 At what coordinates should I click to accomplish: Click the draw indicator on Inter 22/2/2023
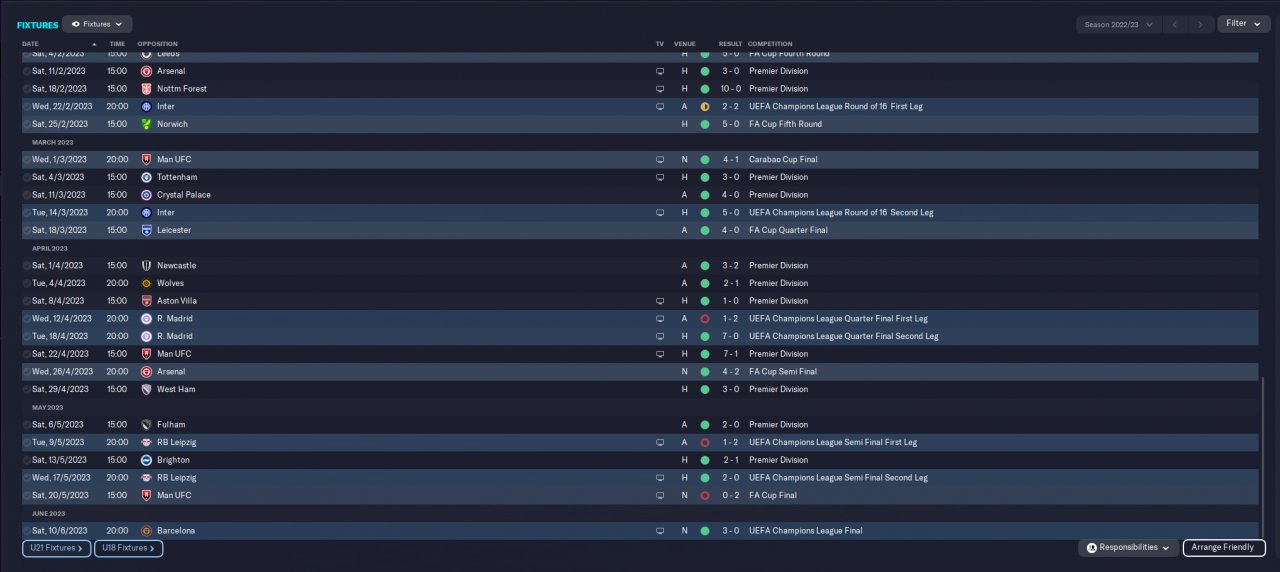tap(704, 106)
